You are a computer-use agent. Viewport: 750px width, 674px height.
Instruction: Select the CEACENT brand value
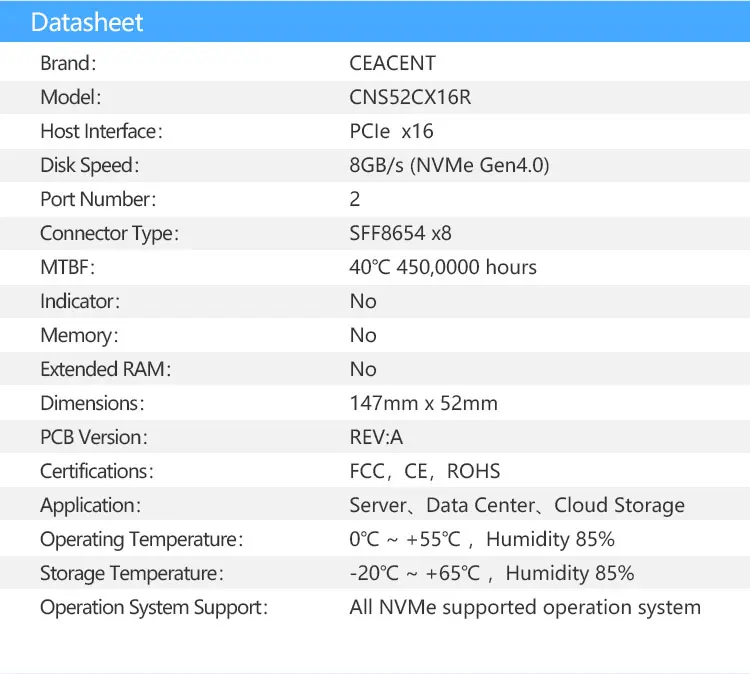(x=392, y=63)
